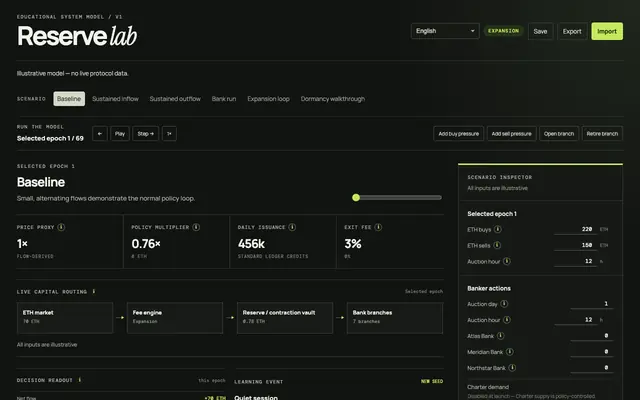Step forward one epoch
This screenshot has width=640, height=400.
145,133
